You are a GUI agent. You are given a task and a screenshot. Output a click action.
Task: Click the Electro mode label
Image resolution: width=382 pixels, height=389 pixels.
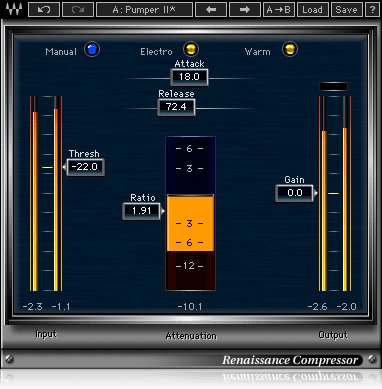tap(156, 52)
